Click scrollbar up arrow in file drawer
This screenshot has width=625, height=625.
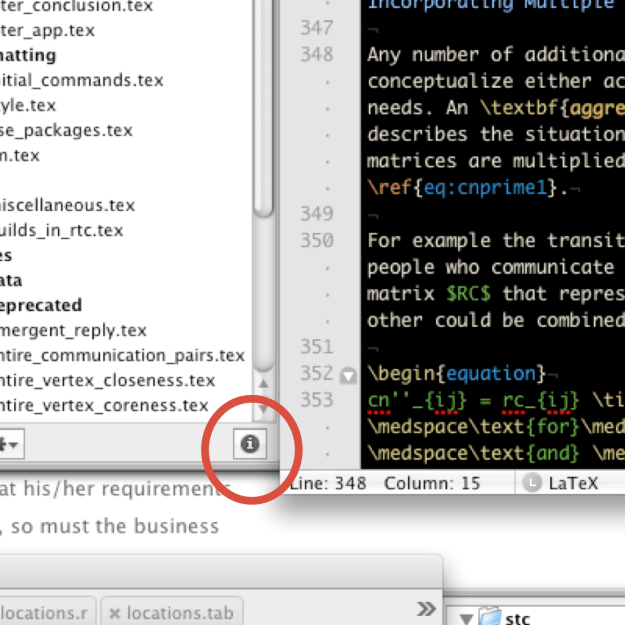coord(263,383)
